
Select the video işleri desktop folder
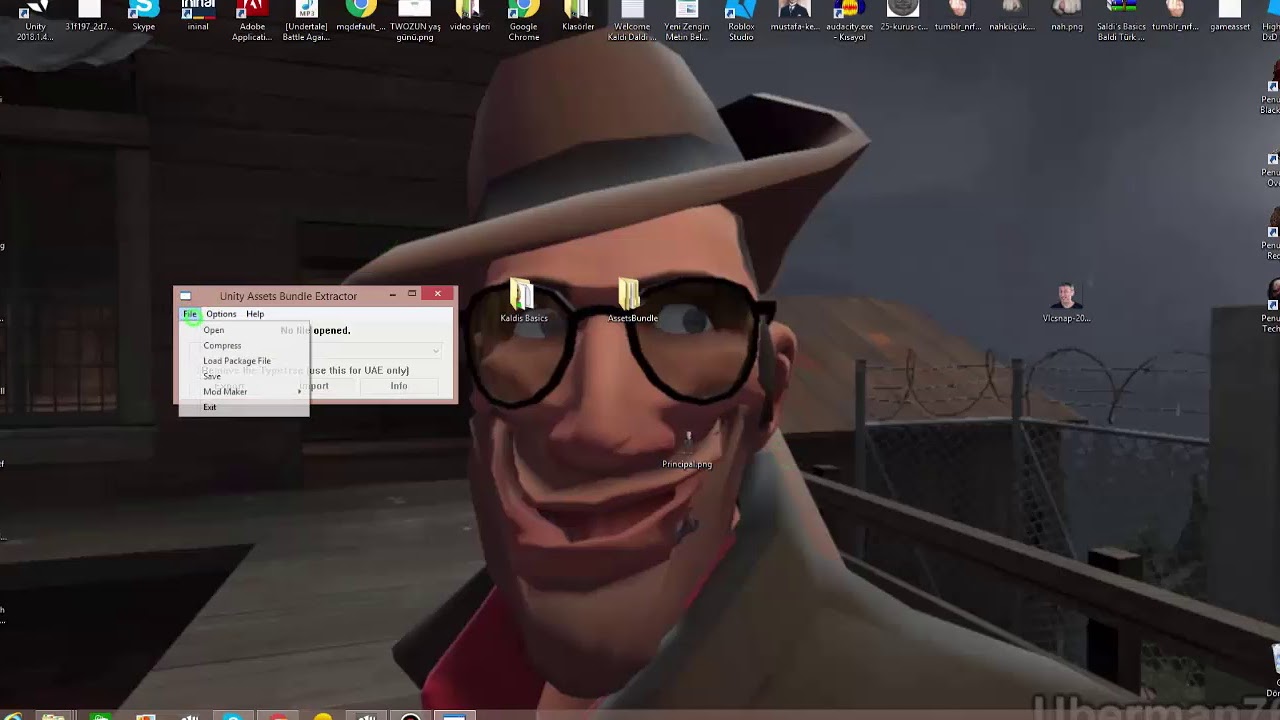[x=469, y=16]
